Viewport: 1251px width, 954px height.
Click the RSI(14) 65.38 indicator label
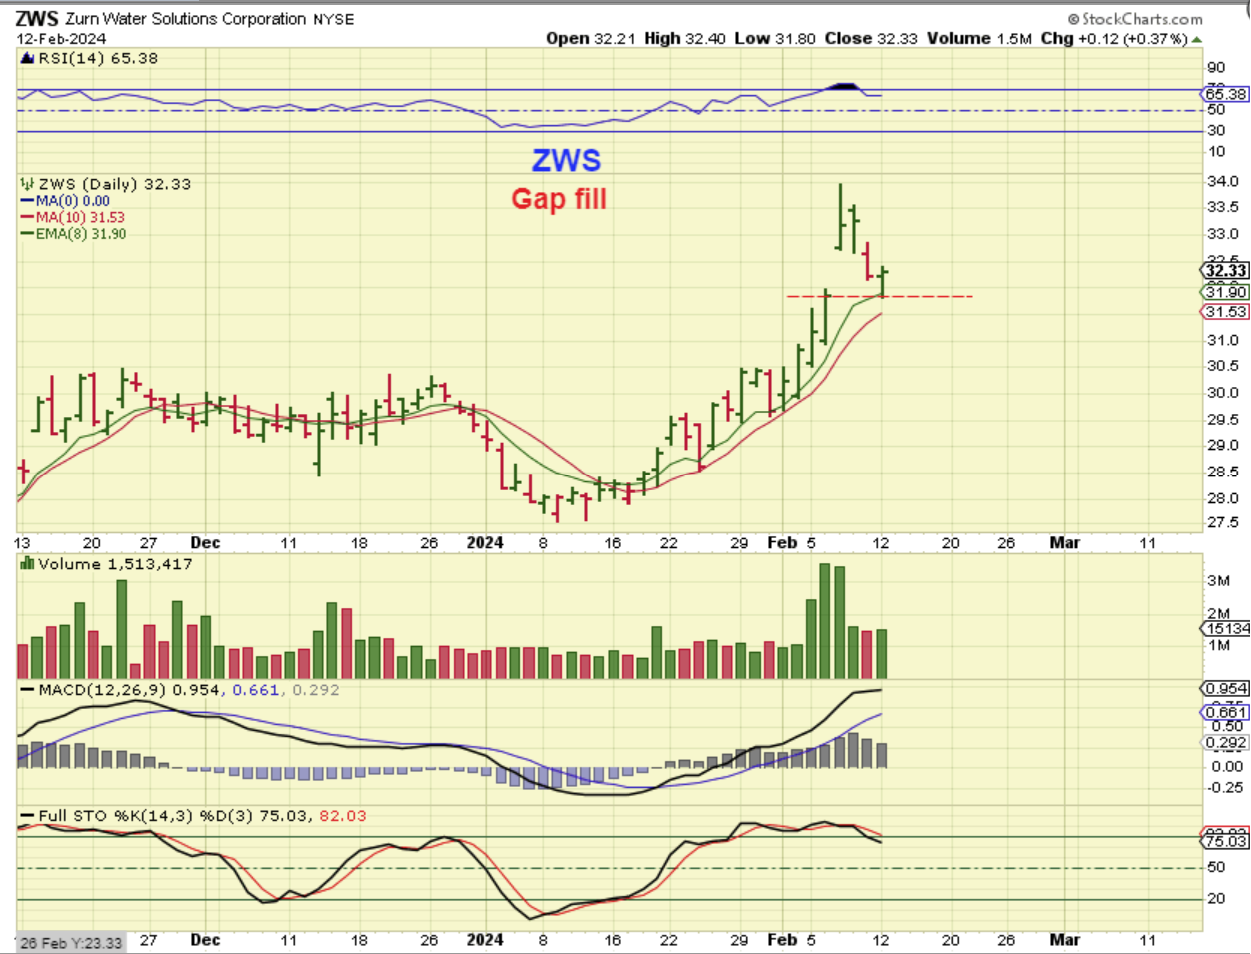(x=89, y=58)
